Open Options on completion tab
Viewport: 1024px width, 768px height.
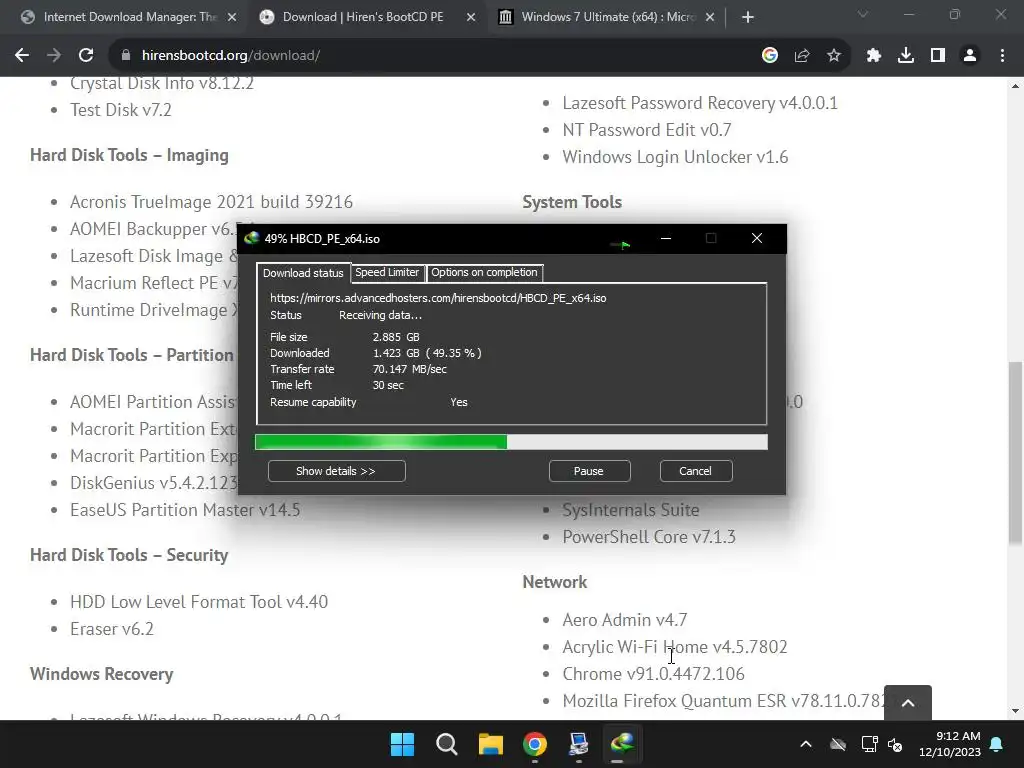click(x=484, y=272)
